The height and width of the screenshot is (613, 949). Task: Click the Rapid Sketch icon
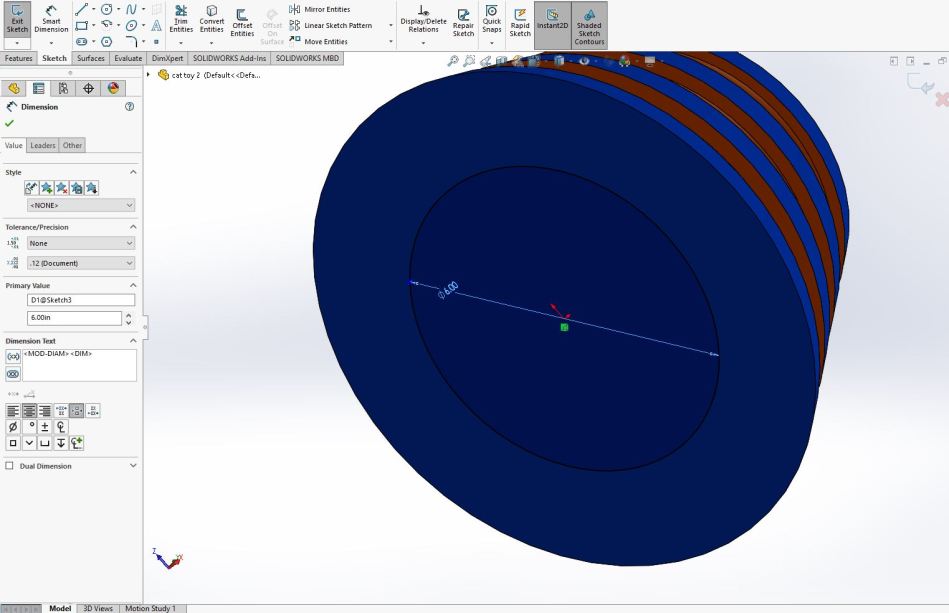pos(520,21)
